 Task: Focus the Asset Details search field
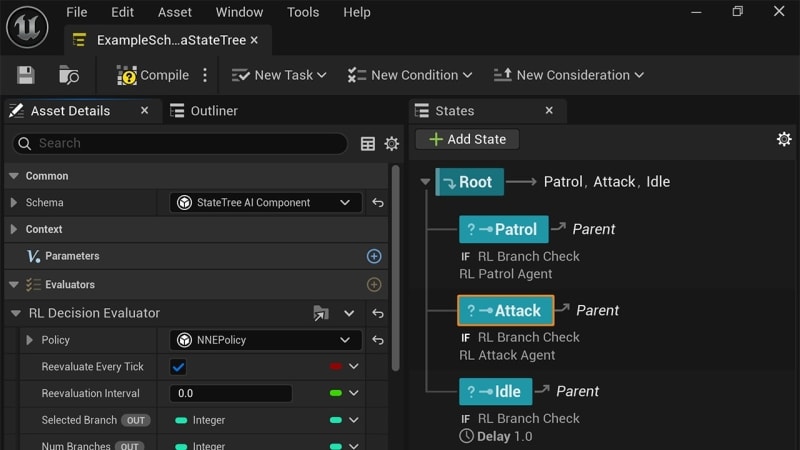click(x=180, y=143)
